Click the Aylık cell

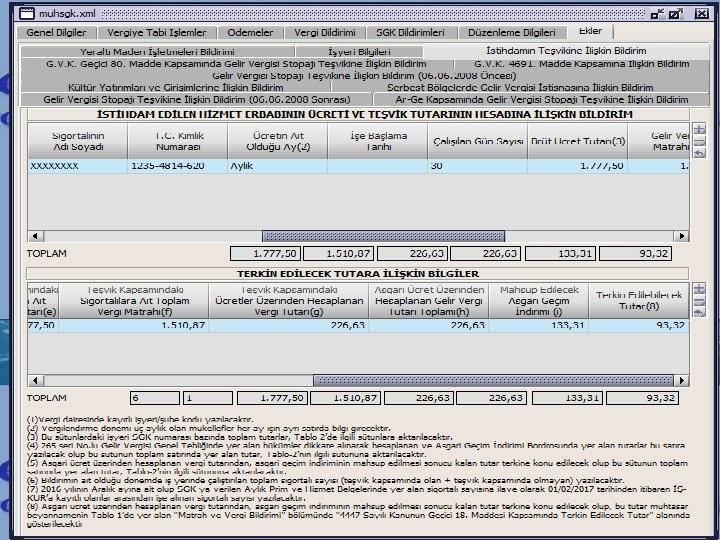278,166
